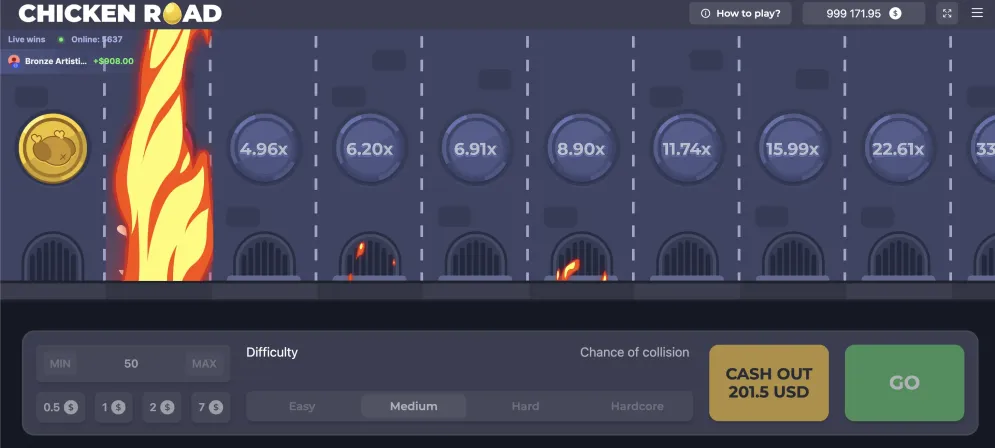Click the Chance of collision label
This screenshot has width=995, height=448.
pyautogui.click(x=635, y=352)
